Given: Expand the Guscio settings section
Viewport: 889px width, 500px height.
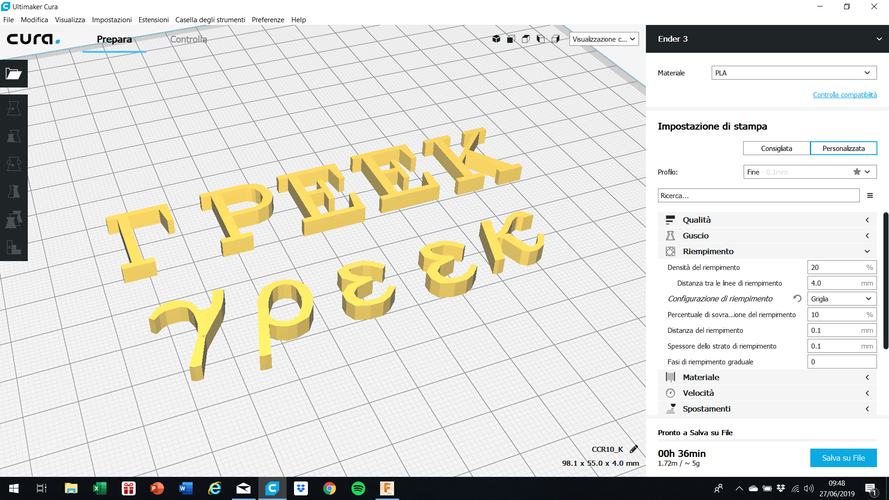Looking at the screenshot, I should 767,236.
